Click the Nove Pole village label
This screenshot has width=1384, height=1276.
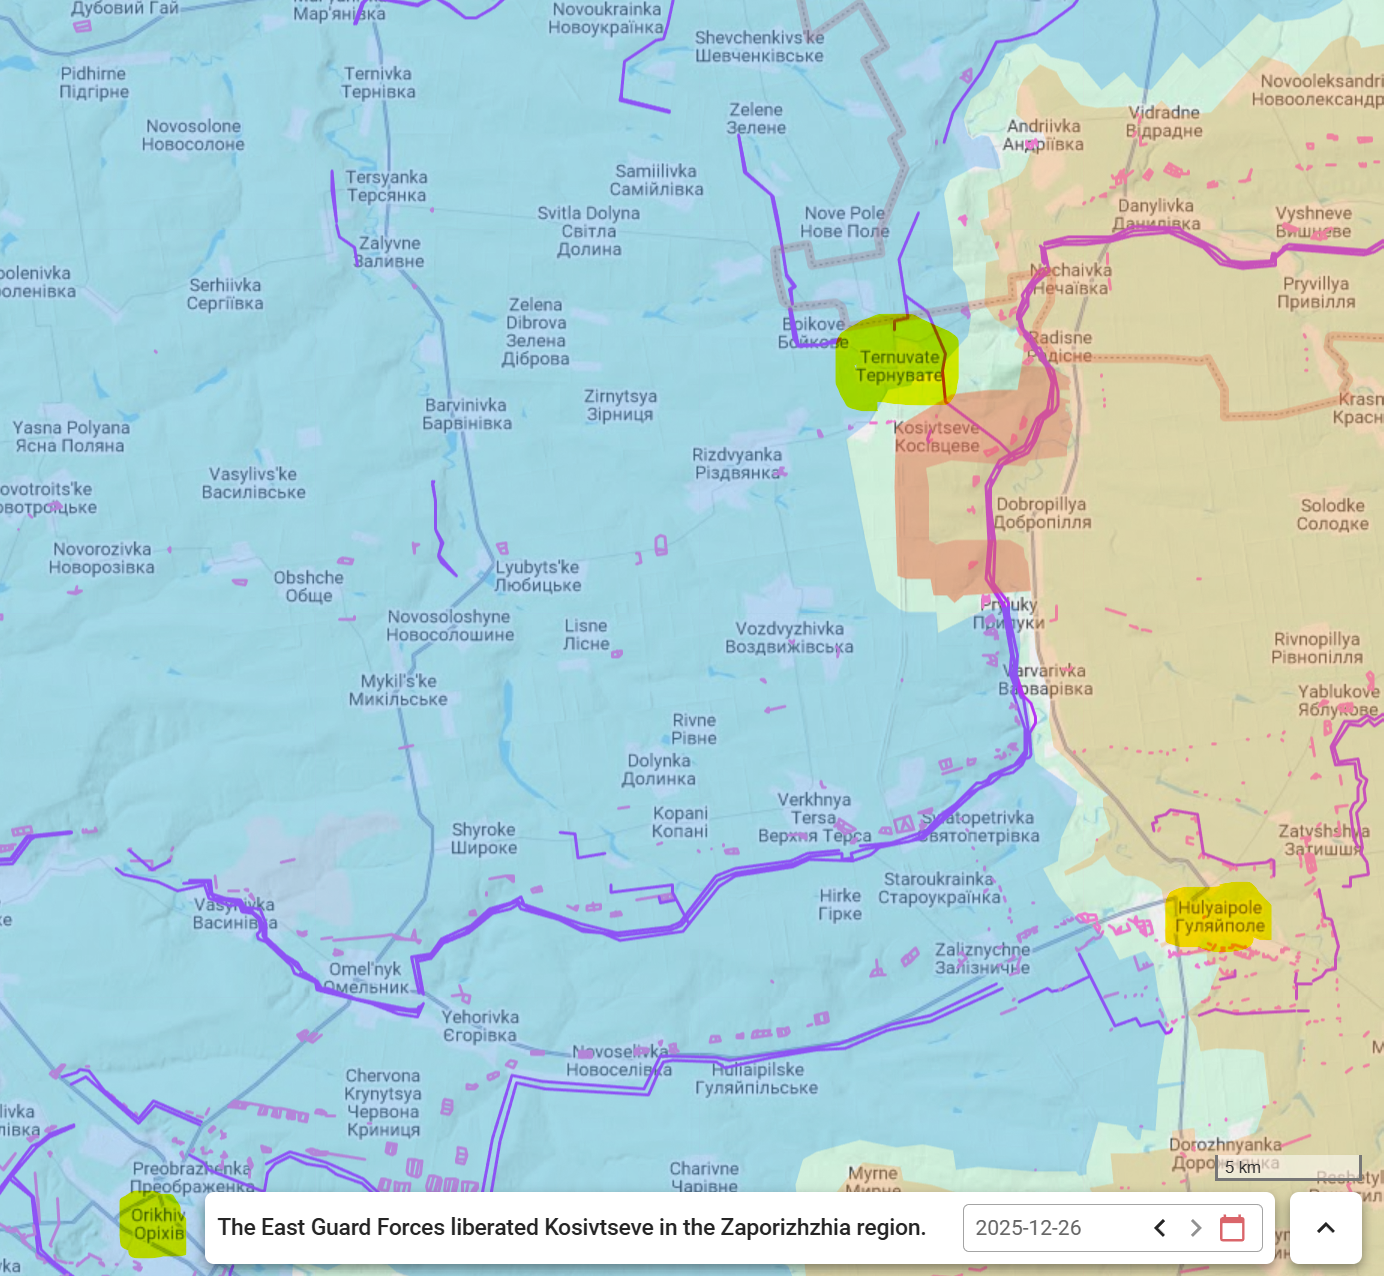coord(845,222)
